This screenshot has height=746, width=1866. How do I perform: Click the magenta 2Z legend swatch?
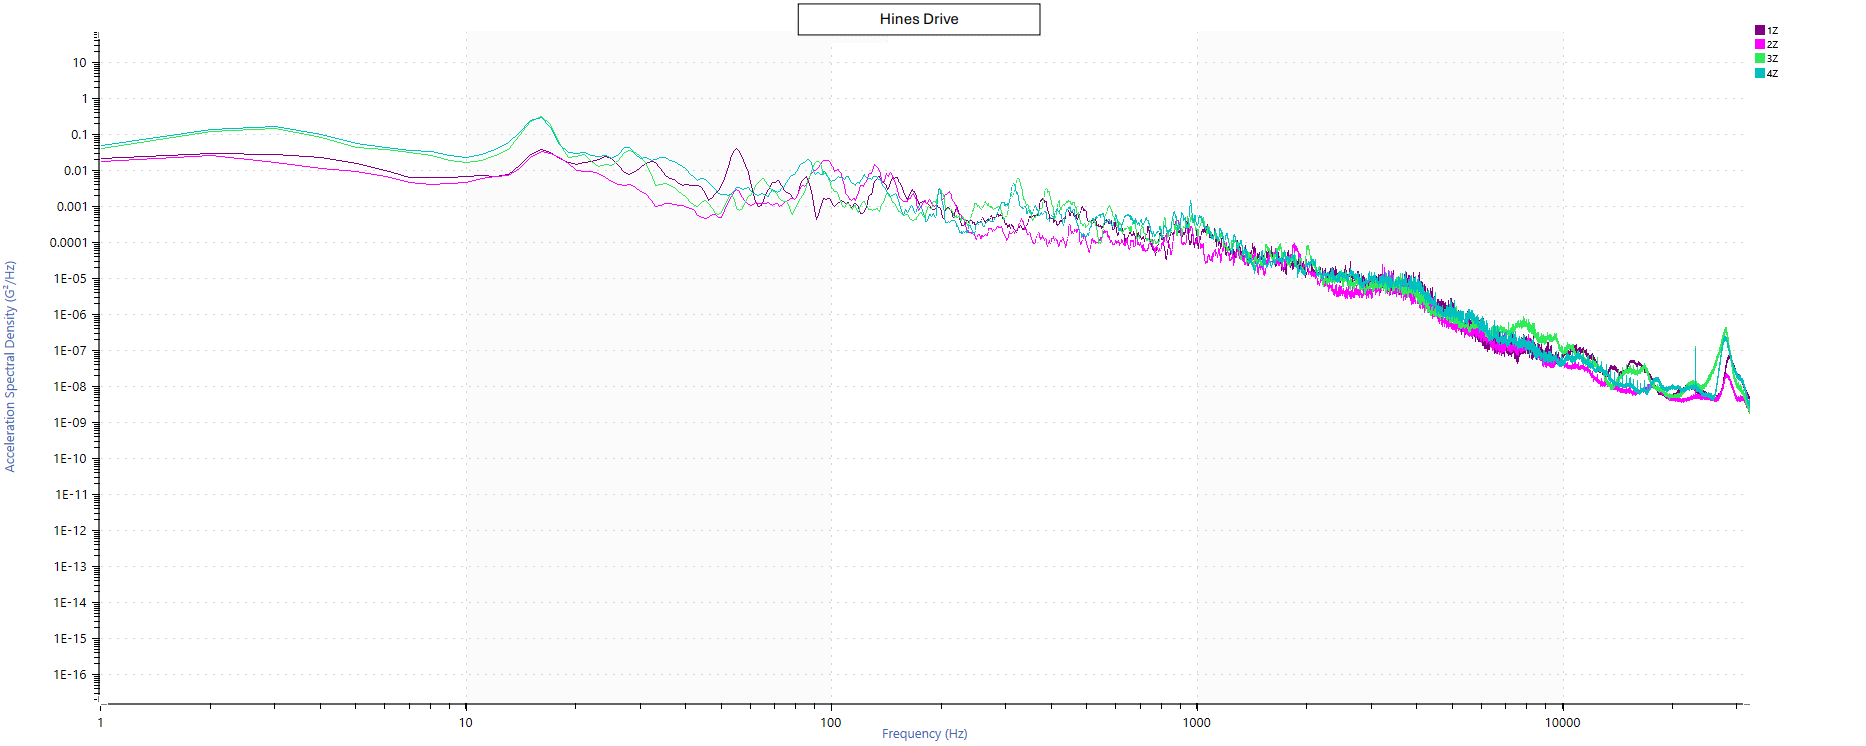tap(1760, 44)
